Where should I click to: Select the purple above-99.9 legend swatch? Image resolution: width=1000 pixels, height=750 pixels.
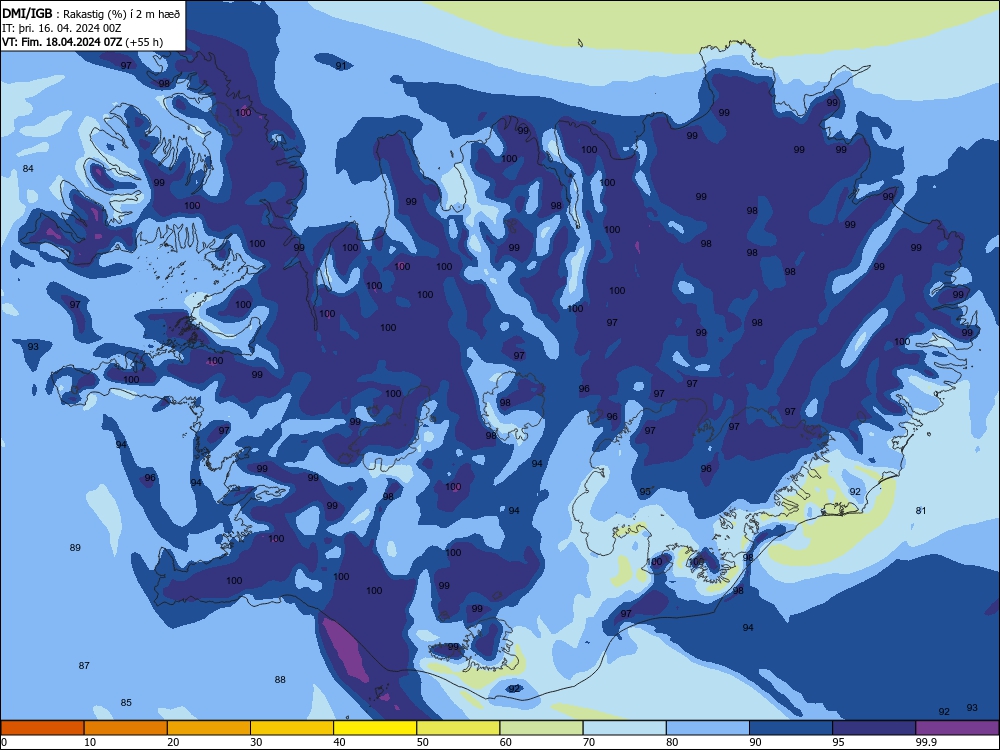pyautogui.click(x=957, y=728)
